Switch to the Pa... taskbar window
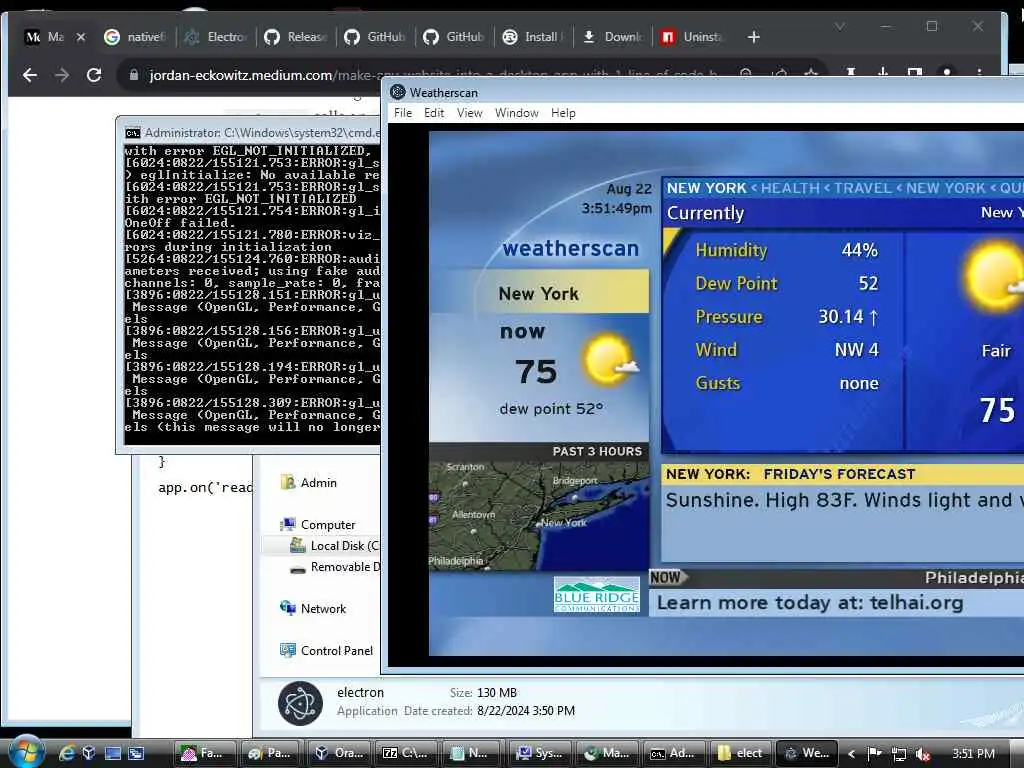The width and height of the screenshot is (1024, 768). [272, 753]
